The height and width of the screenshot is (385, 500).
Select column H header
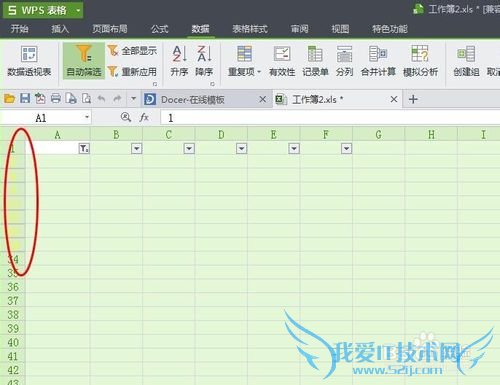pyautogui.click(x=431, y=134)
